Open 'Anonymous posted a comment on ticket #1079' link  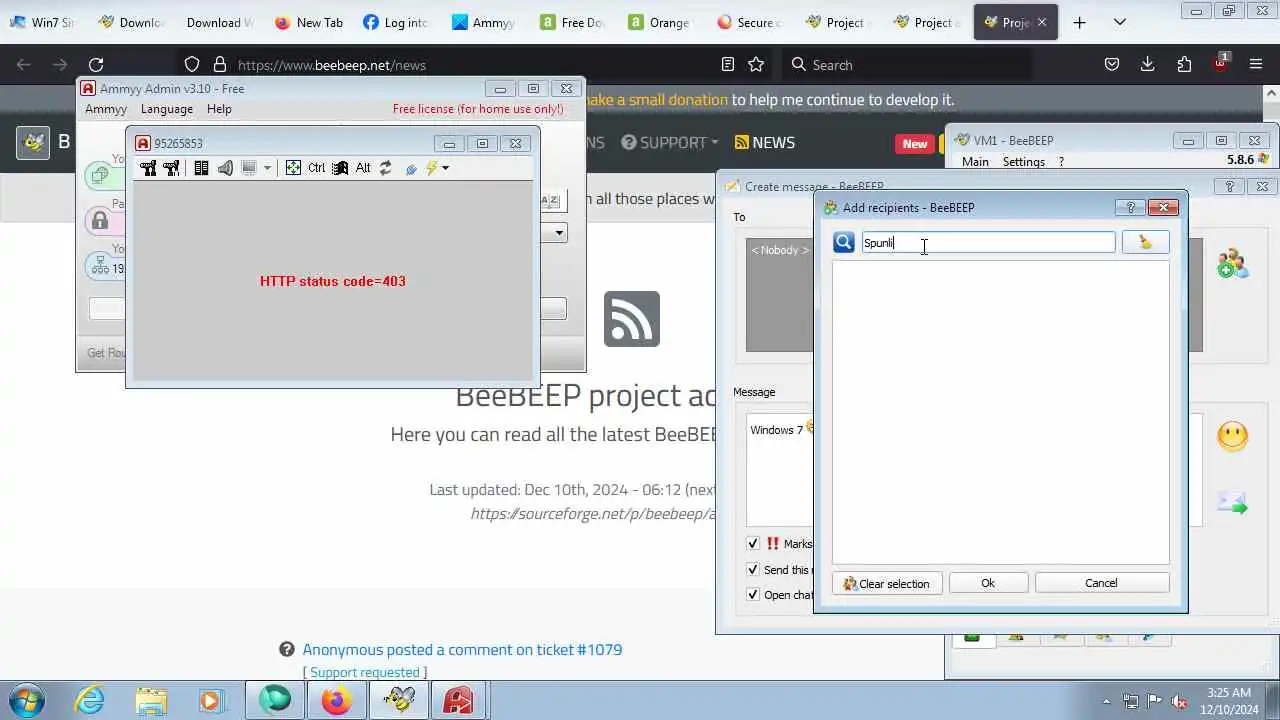462,650
